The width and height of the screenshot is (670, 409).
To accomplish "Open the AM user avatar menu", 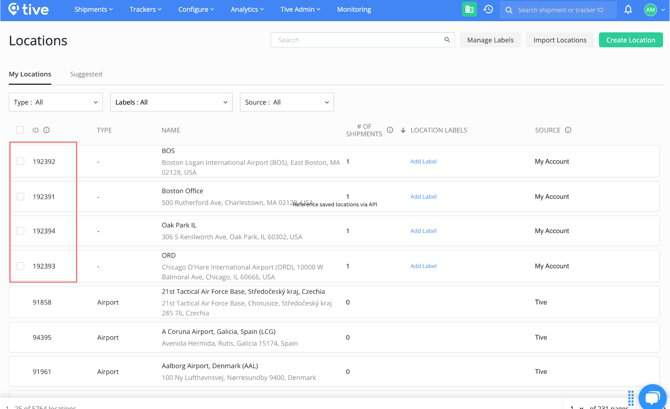I will pos(650,10).
